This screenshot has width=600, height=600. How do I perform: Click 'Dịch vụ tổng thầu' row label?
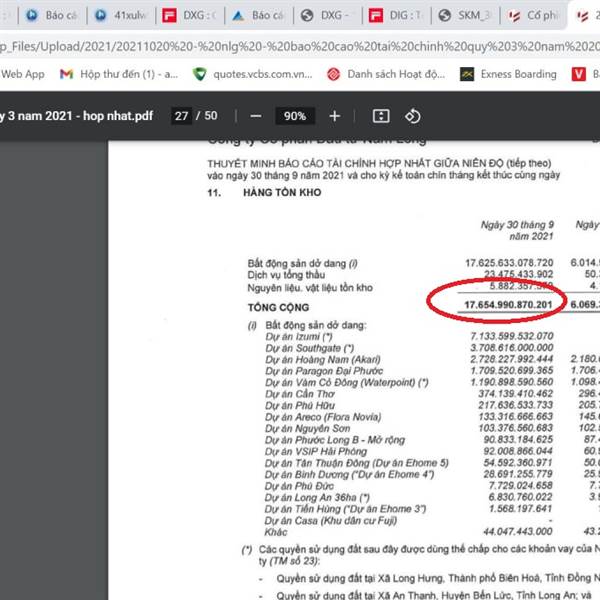pyautogui.click(x=286, y=275)
